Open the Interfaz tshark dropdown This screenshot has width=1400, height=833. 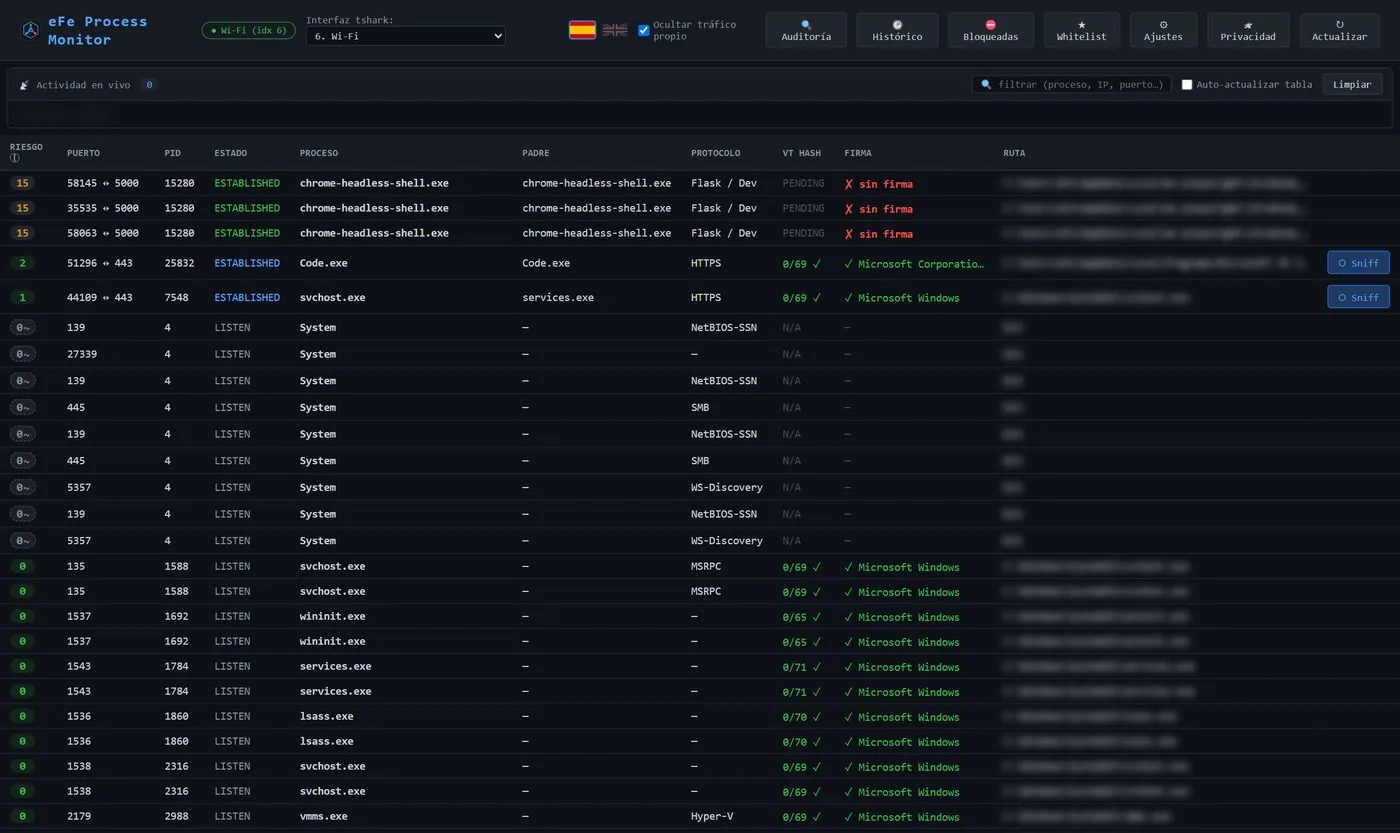(405, 36)
